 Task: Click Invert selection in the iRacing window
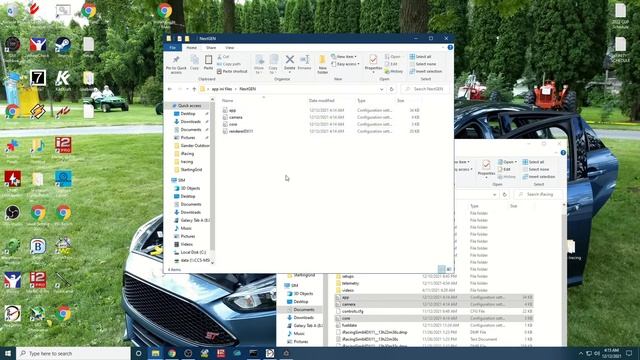(x=539, y=177)
